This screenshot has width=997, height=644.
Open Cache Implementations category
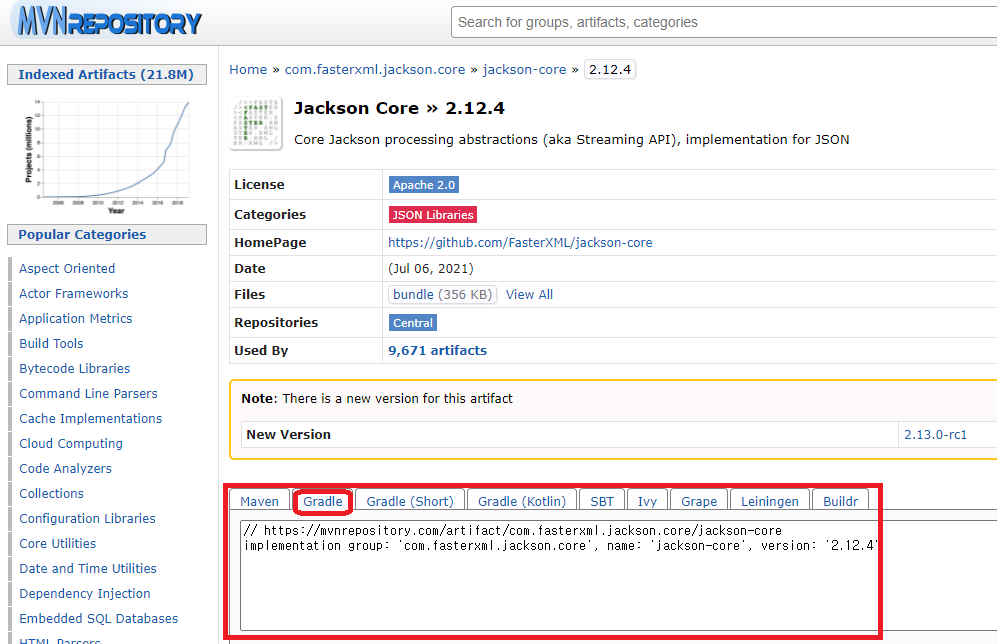click(x=90, y=418)
